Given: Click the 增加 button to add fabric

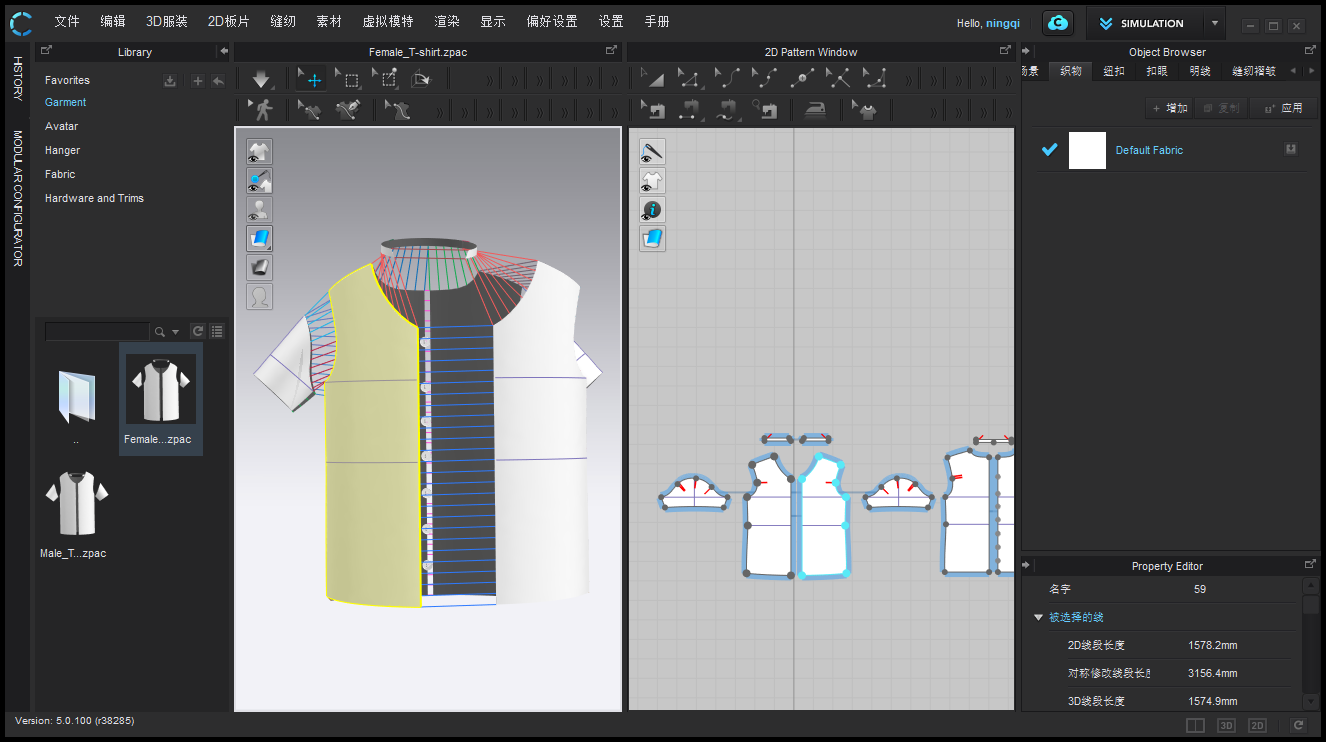Looking at the screenshot, I should [1170, 108].
